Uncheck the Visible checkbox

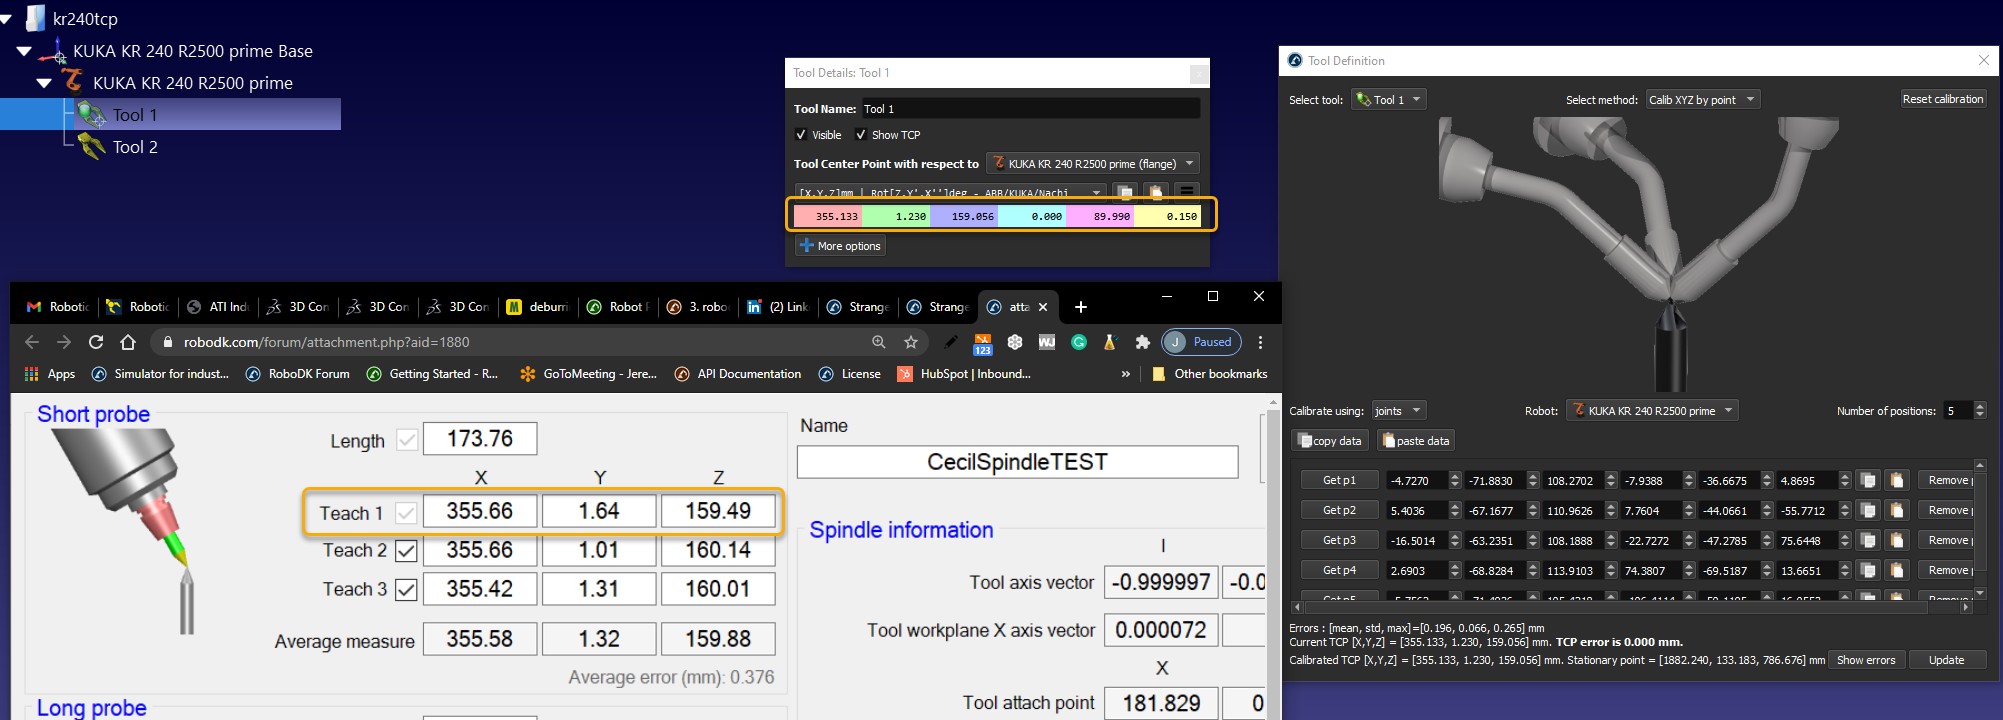coord(801,135)
